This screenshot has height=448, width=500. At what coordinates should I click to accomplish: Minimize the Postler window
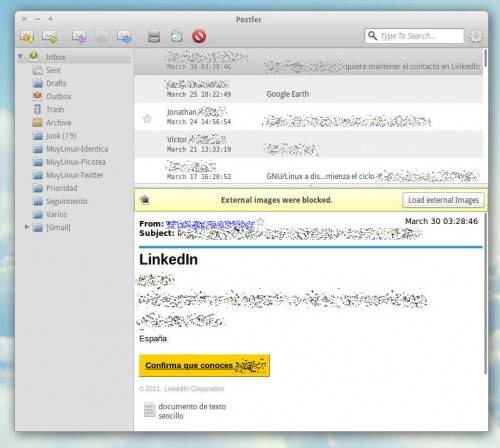[x=37, y=19]
